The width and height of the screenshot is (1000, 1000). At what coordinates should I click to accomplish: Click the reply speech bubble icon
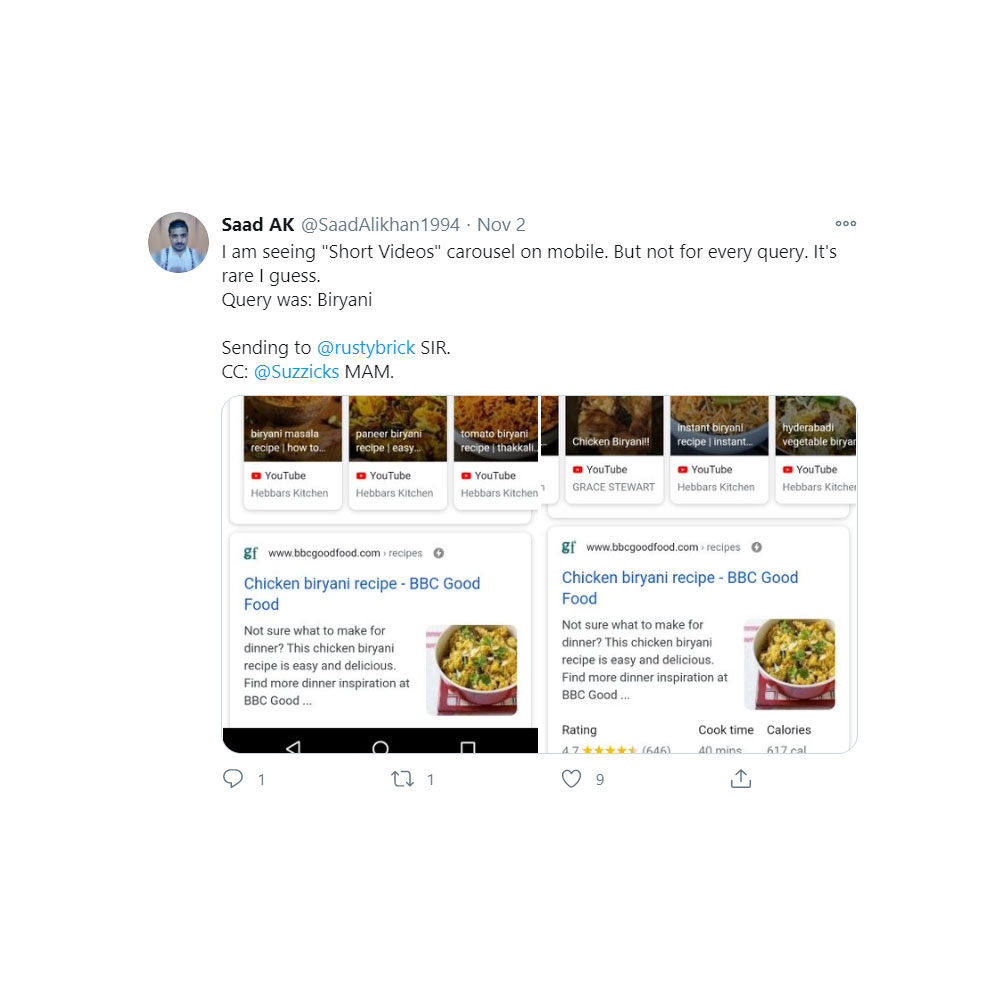[233, 779]
